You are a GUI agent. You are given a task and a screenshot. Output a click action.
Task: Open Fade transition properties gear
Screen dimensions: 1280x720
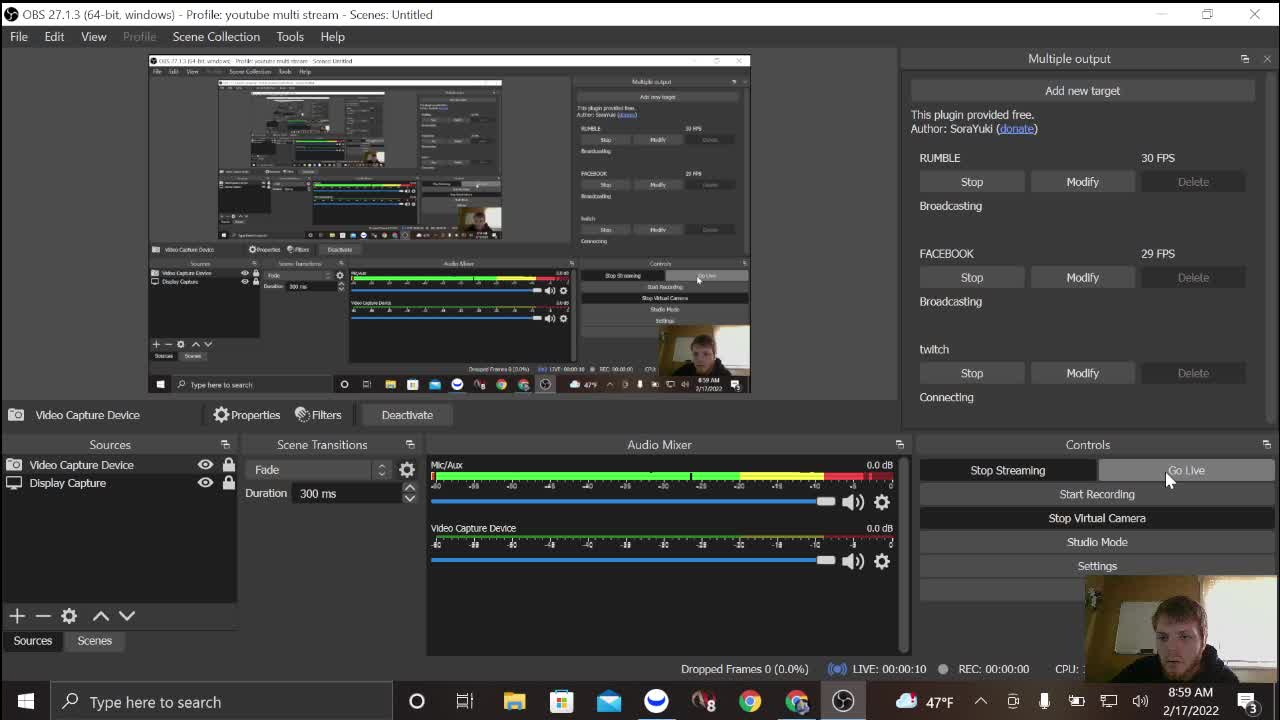pos(407,470)
